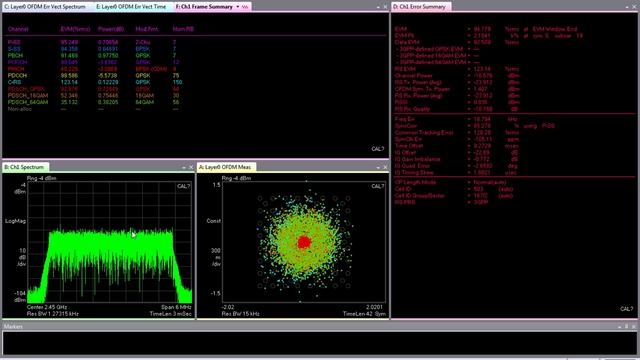Close the Layer0 OFDM Meas panel
Viewport: 640px width, 360px height.
coord(385,167)
